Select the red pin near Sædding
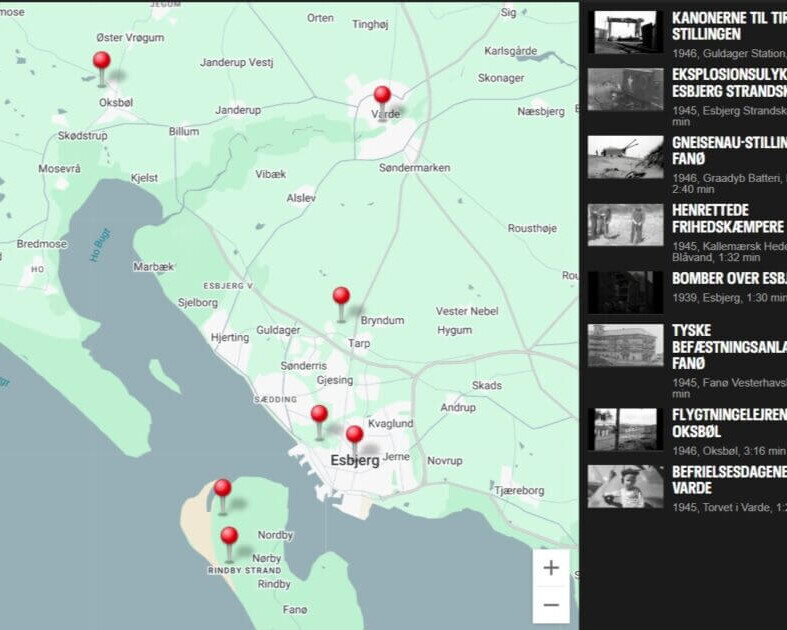Image resolution: width=787 pixels, height=630 pixels. 319,416
